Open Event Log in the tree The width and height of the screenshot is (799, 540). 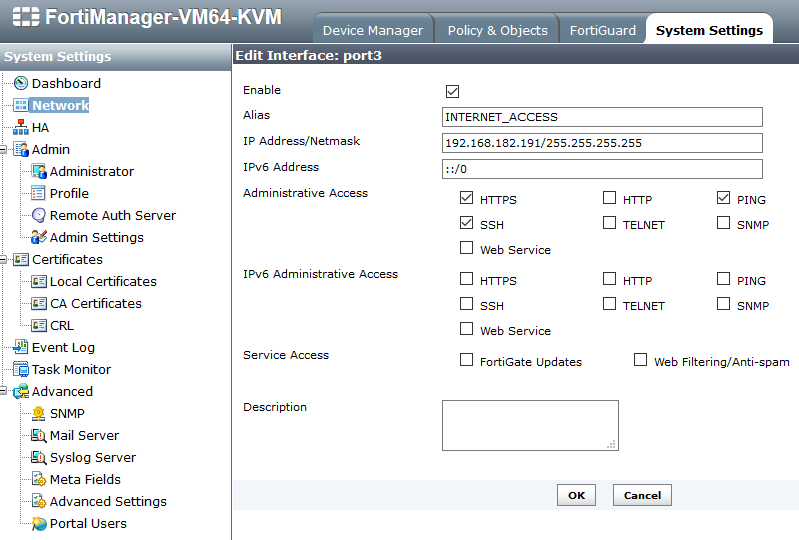click(63, 347)
